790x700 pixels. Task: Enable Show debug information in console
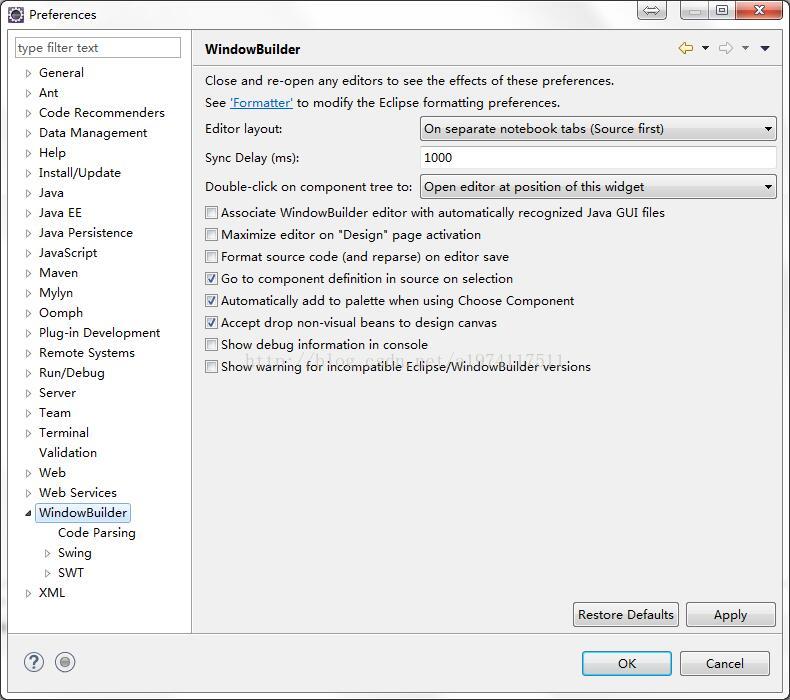[212, 345]
